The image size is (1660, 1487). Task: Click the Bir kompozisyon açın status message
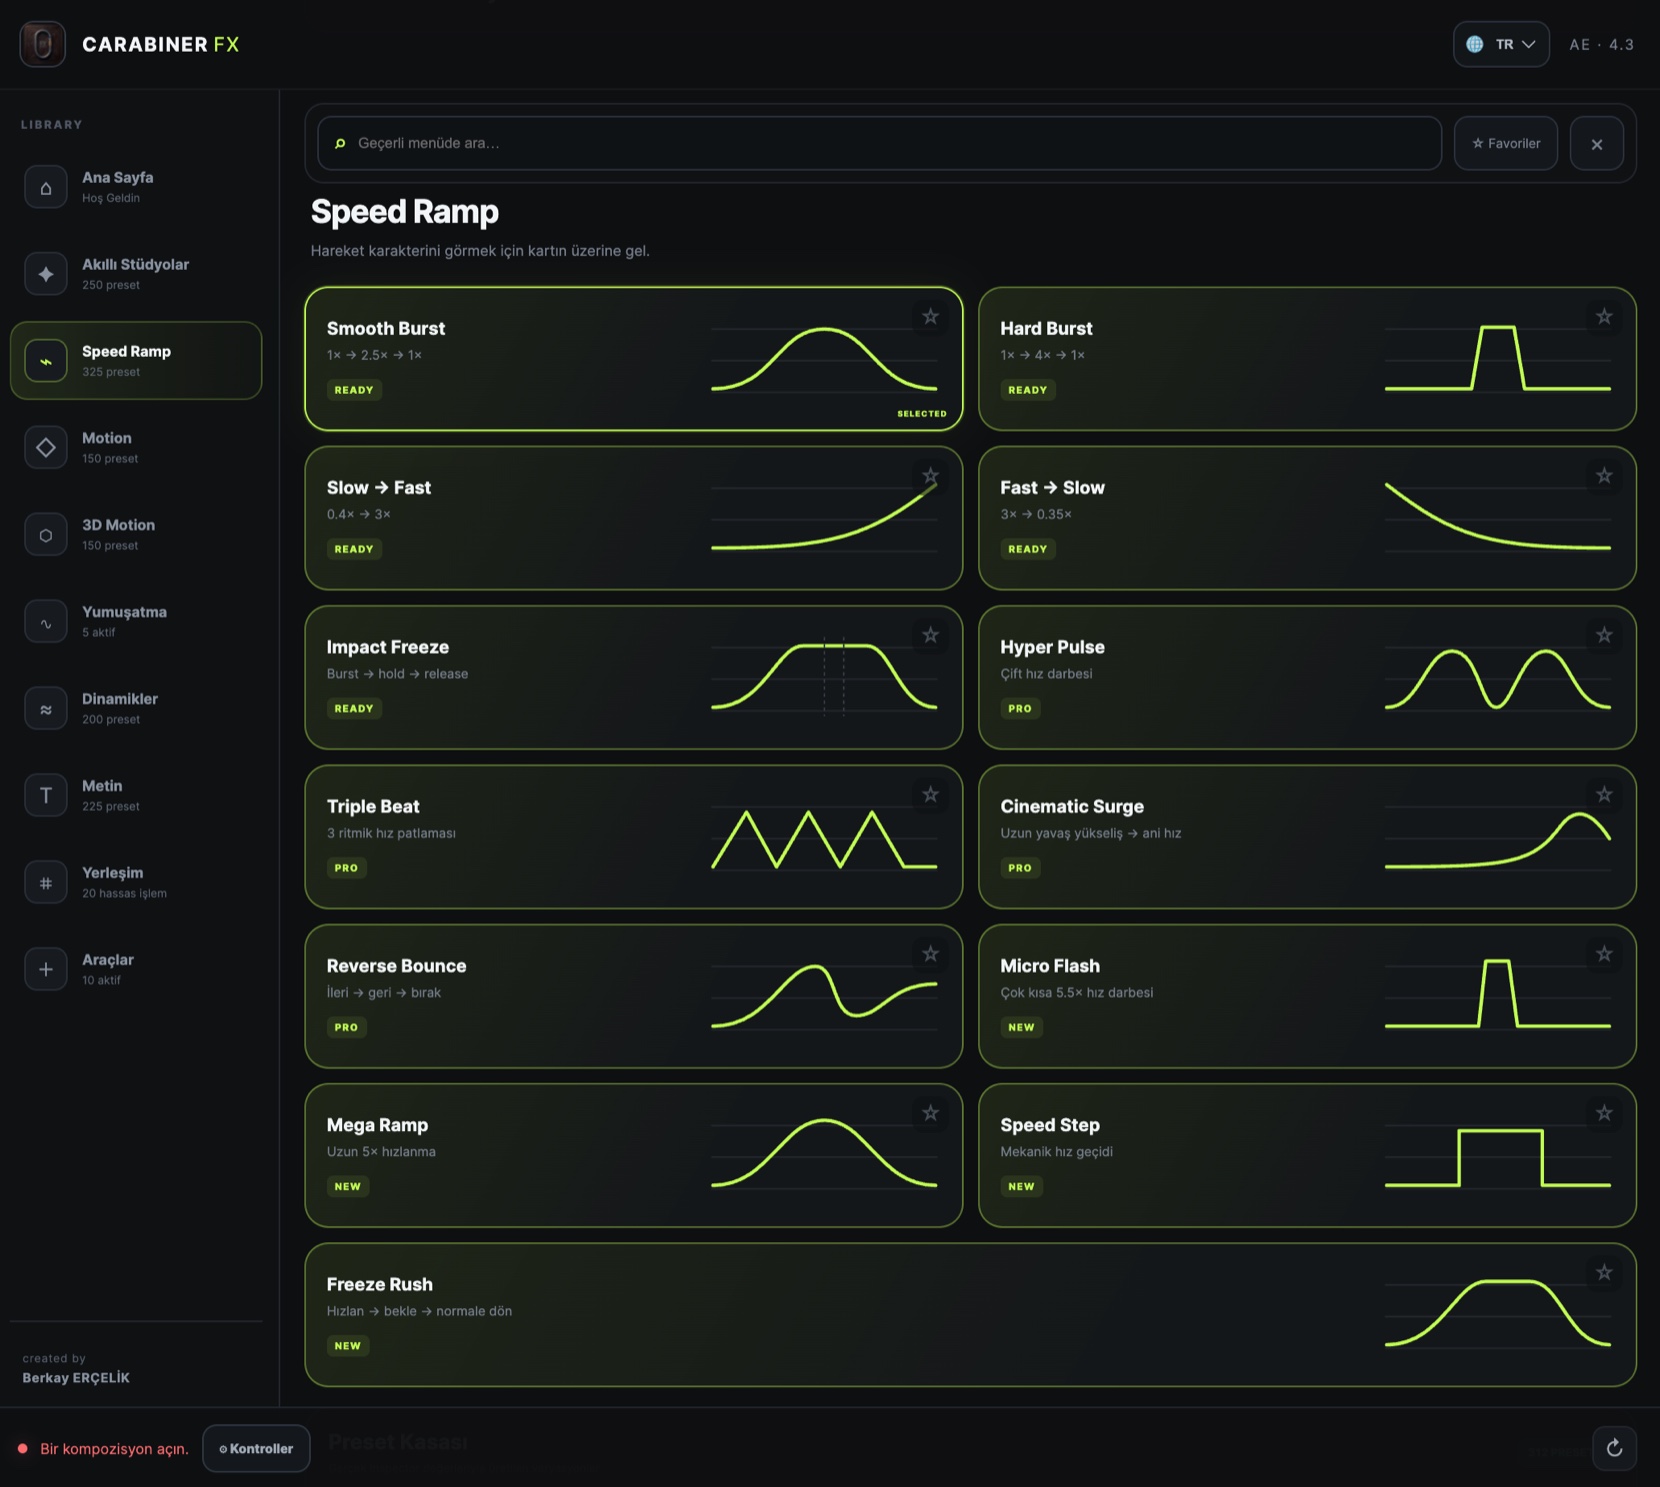[114, 1449]
